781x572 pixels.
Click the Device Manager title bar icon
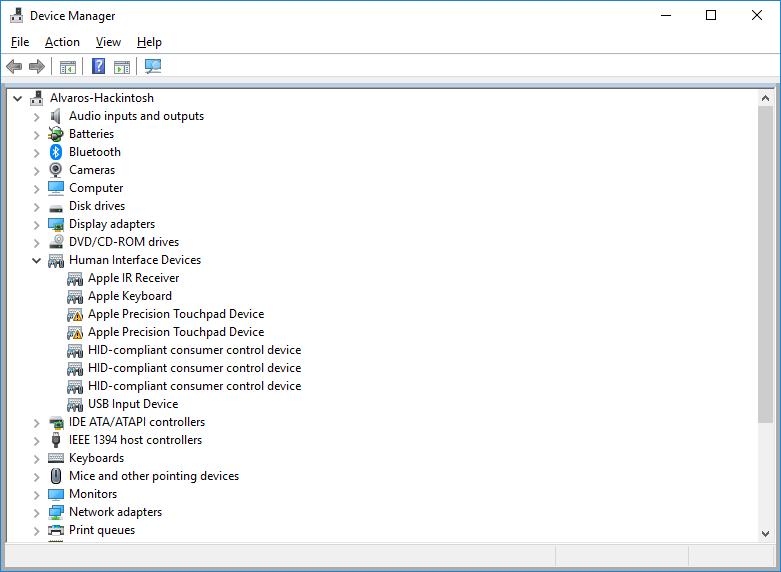[16, 15]
